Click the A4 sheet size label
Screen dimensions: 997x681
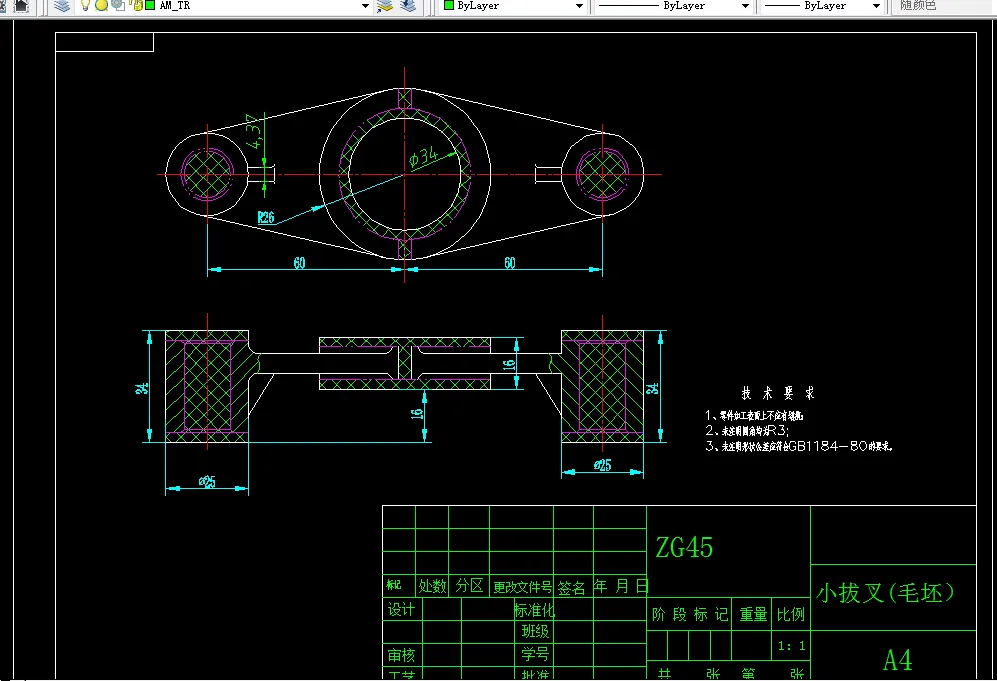(897, 660)
